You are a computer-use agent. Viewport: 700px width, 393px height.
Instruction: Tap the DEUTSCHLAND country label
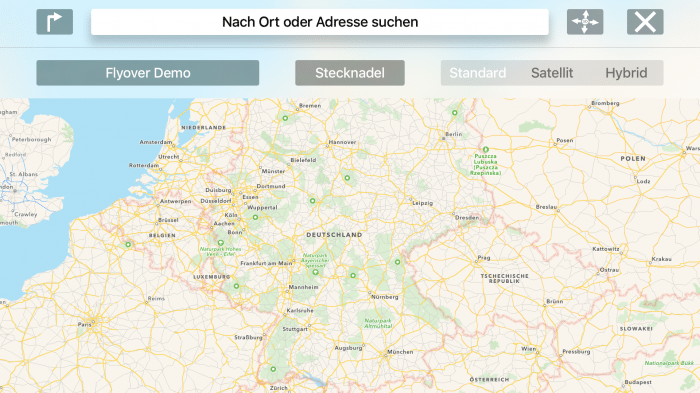[x=334, y=235]
